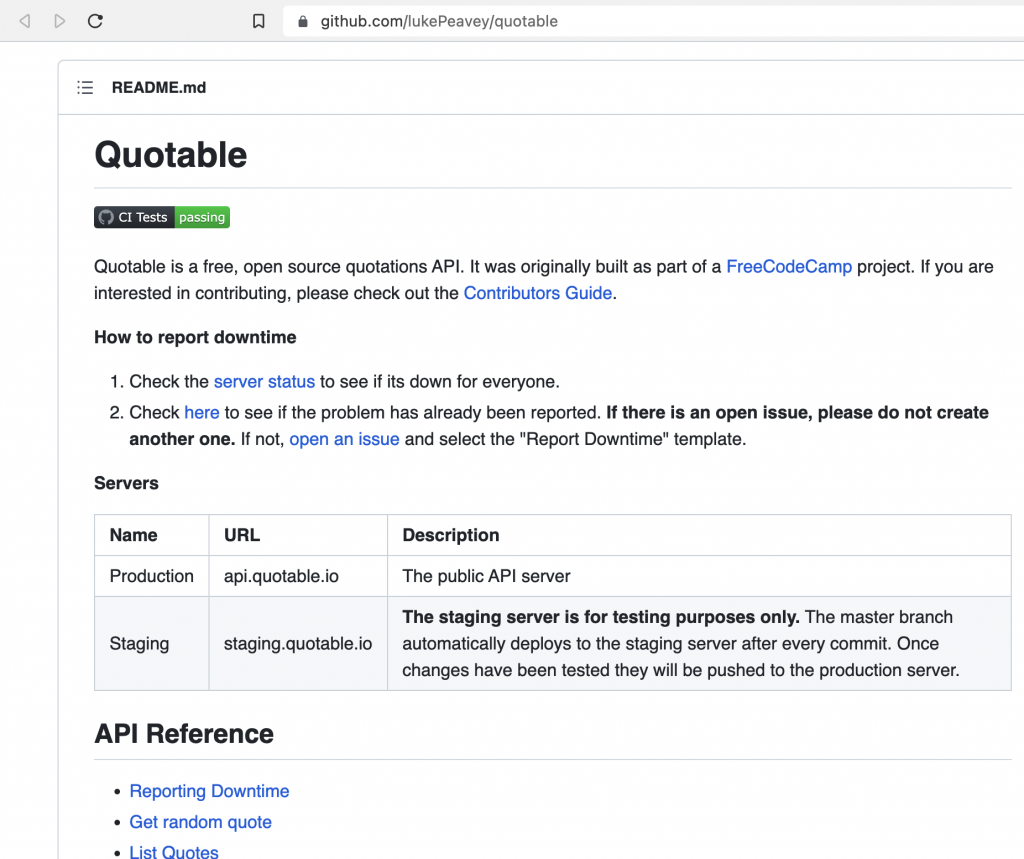Click the 'here' link for reported problems
This screenshot has height=859, width=1024.
[x=202, y=412]
